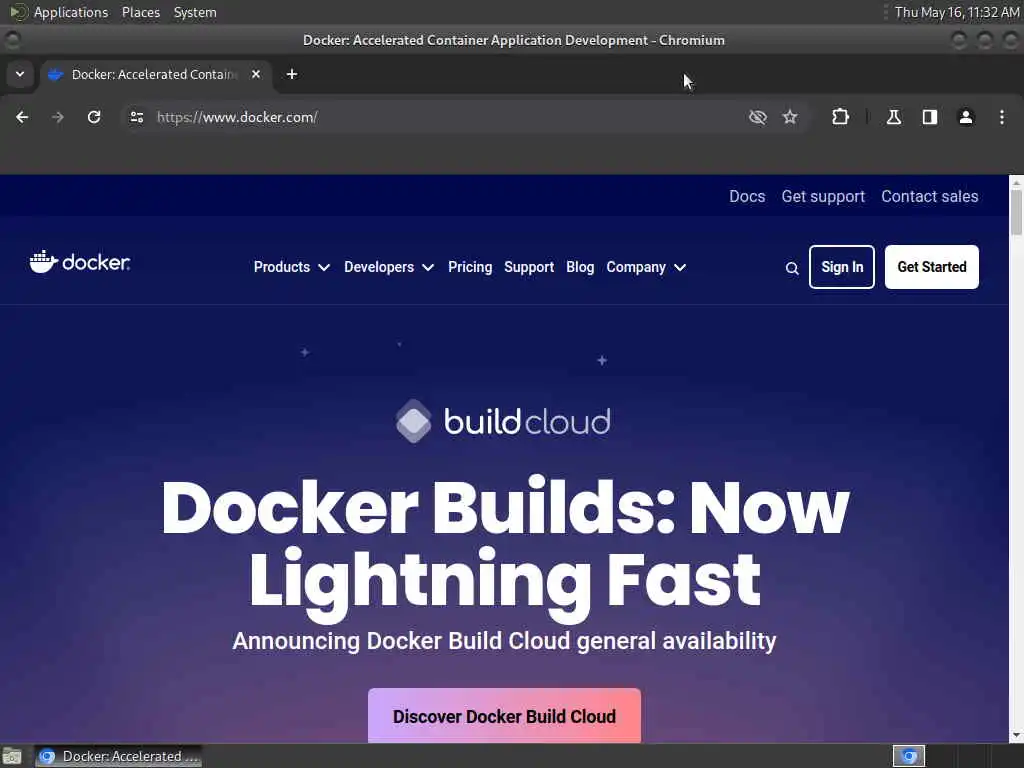The width and height of the screenshot is (1024, 768).
Task: Open Chrome Labs flask icon
Action: 894,117
